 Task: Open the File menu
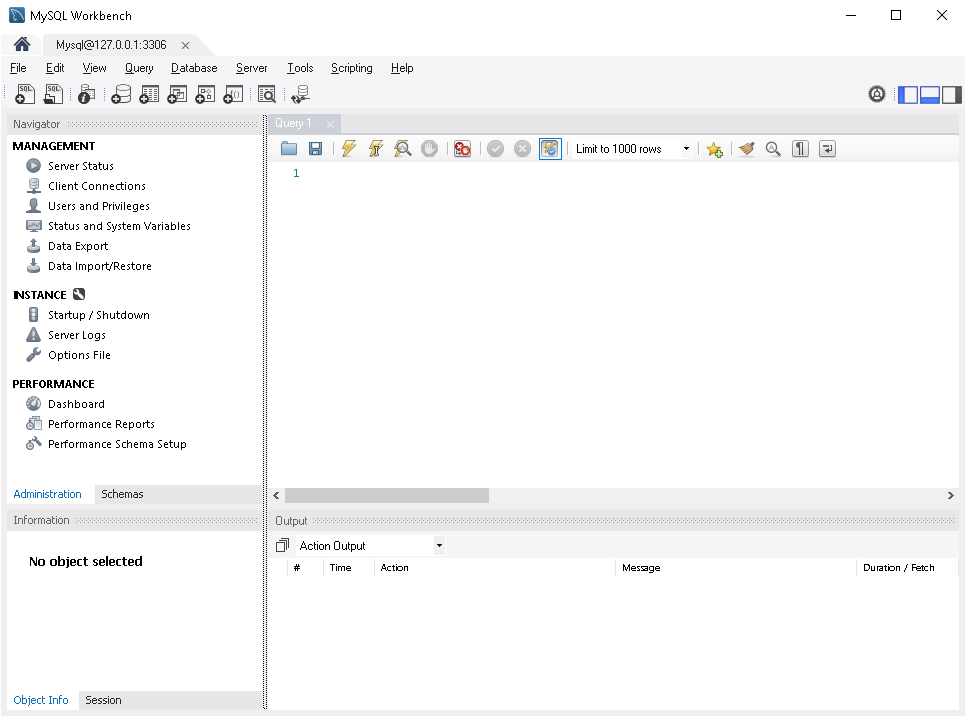click(x=18, y=68)
